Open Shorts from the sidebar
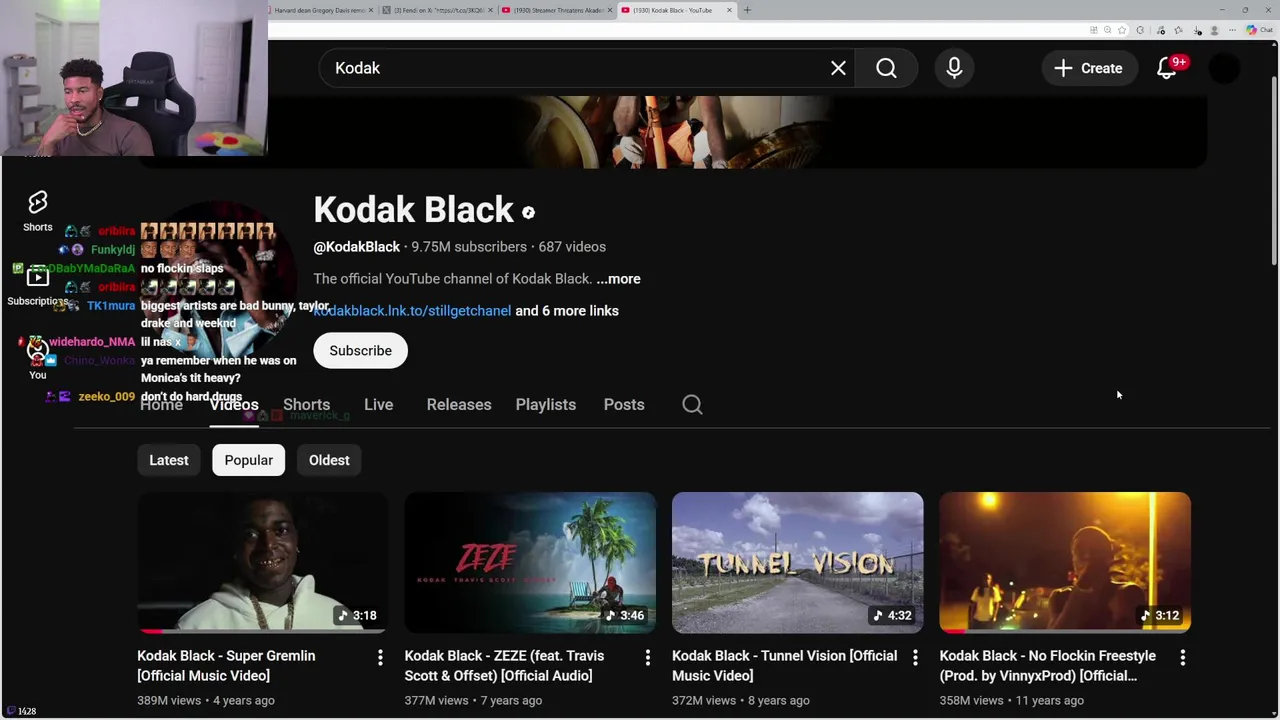 click(x=38, y=211)
